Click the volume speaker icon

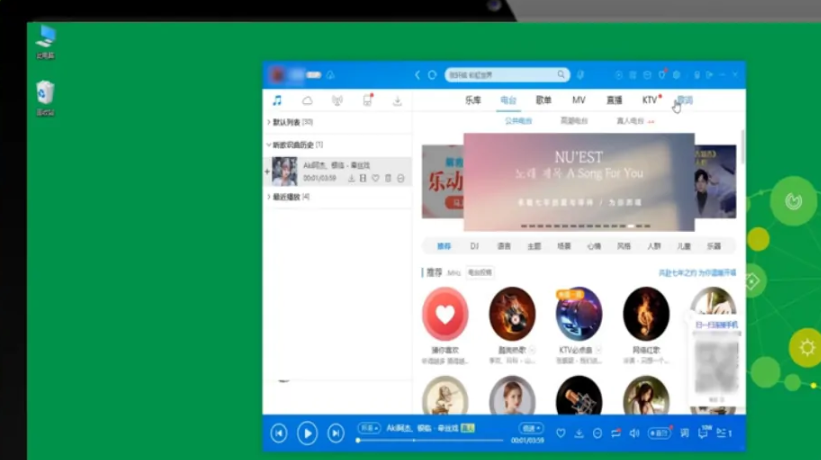(635, 433)
